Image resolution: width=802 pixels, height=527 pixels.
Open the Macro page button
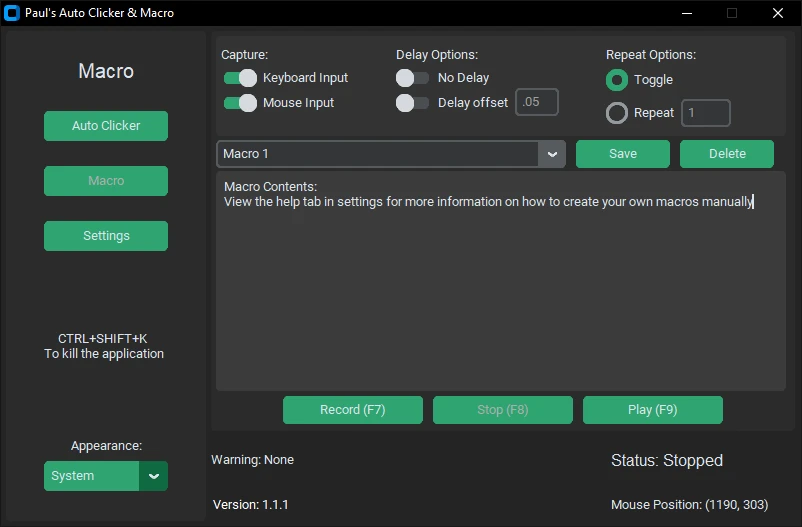(106, 181)
